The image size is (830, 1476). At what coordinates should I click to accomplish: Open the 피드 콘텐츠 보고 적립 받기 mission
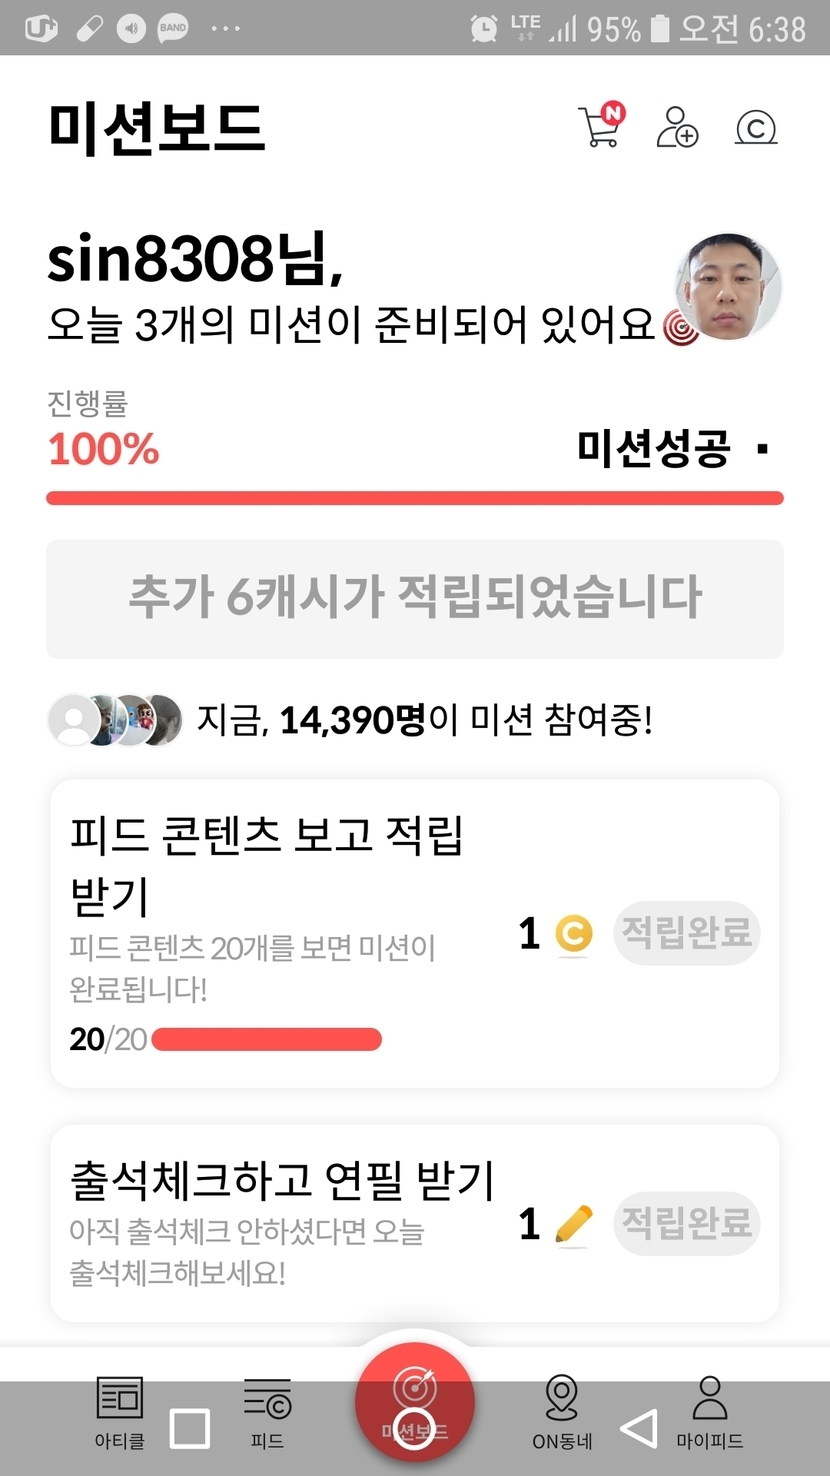point(266,862)
